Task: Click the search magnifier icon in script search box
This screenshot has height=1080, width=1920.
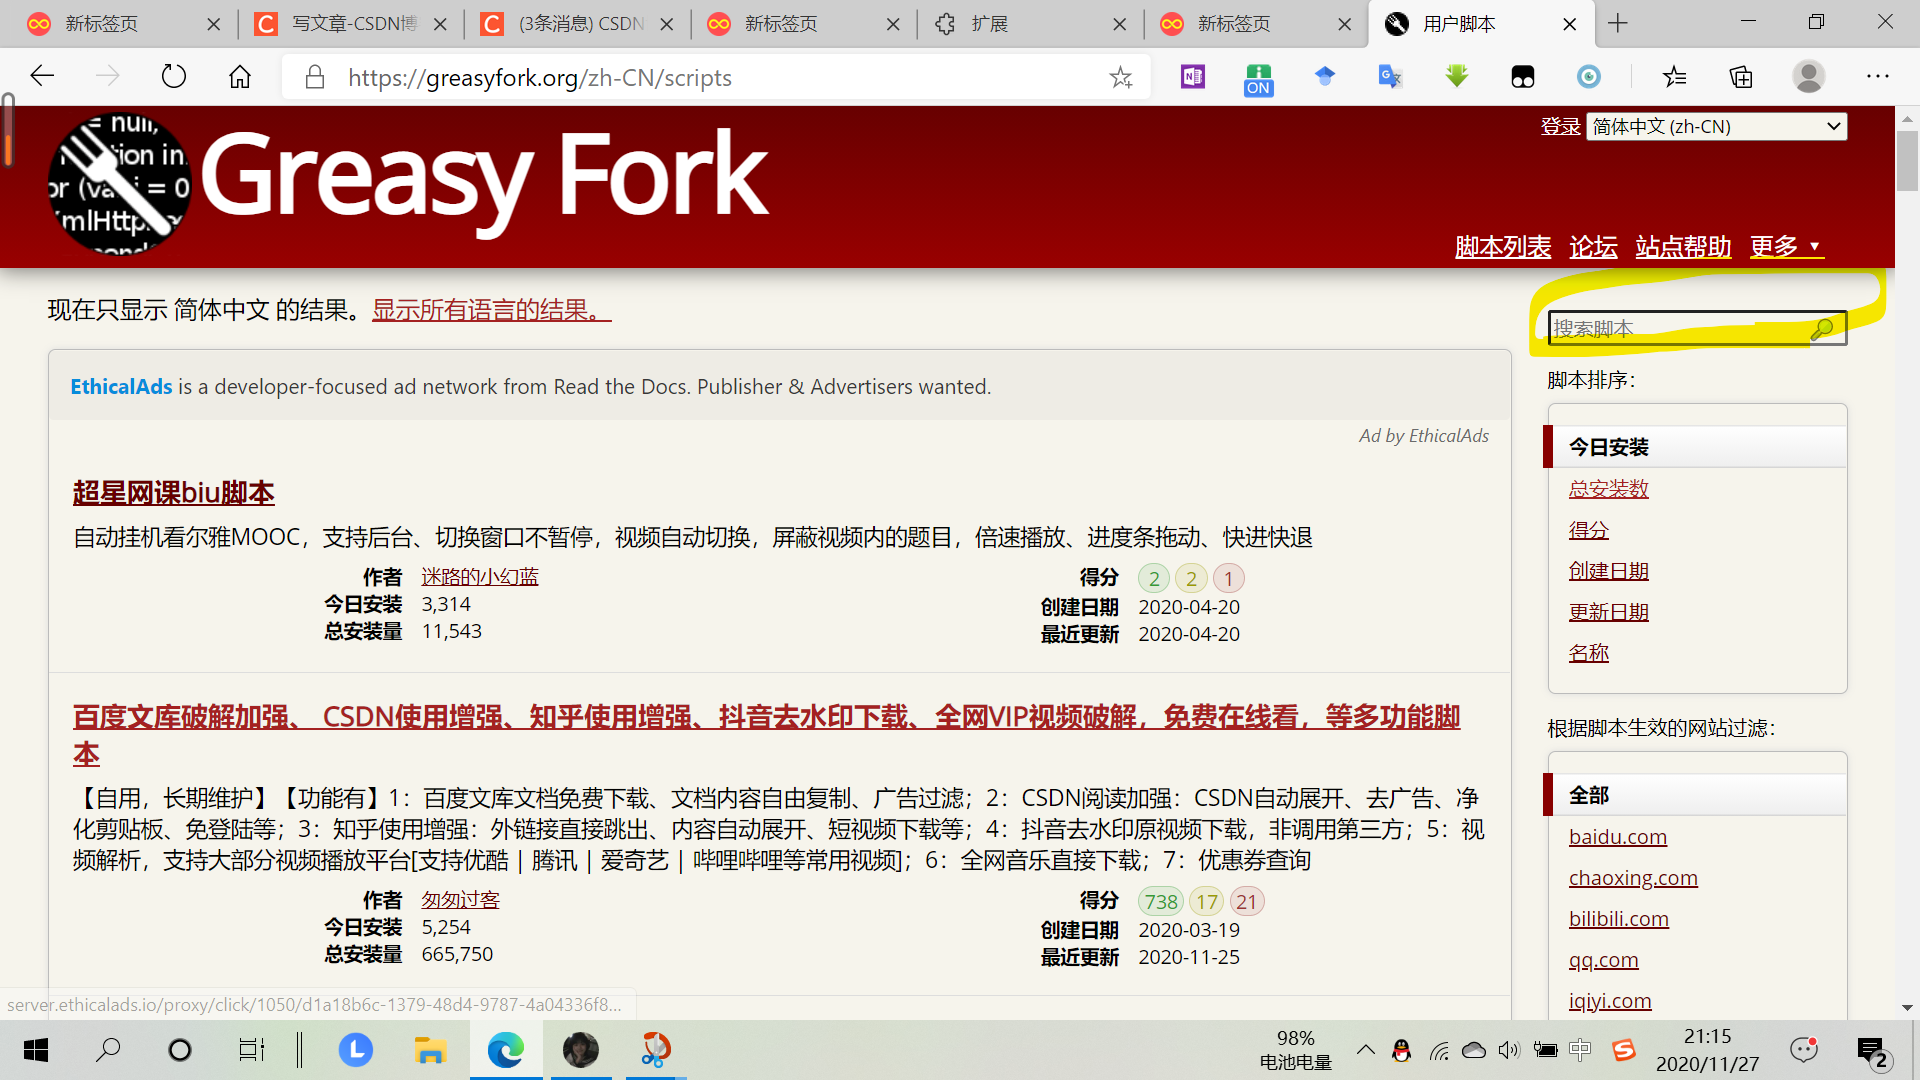Action: [x=1822, y=328]
